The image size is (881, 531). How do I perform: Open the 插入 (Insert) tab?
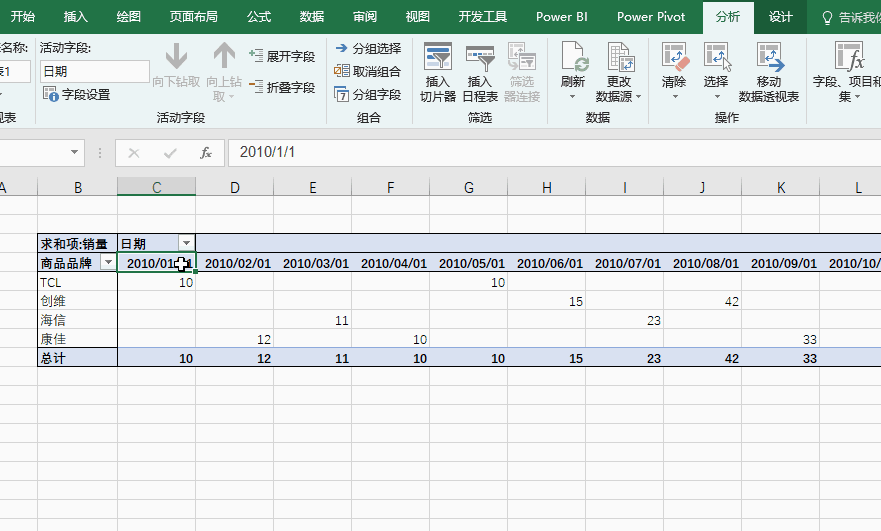pos(76,17)
